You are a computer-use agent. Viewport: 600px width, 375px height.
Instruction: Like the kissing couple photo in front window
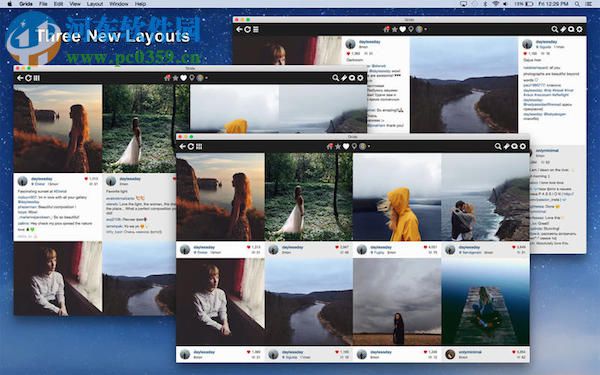click(x=514, y=247)
